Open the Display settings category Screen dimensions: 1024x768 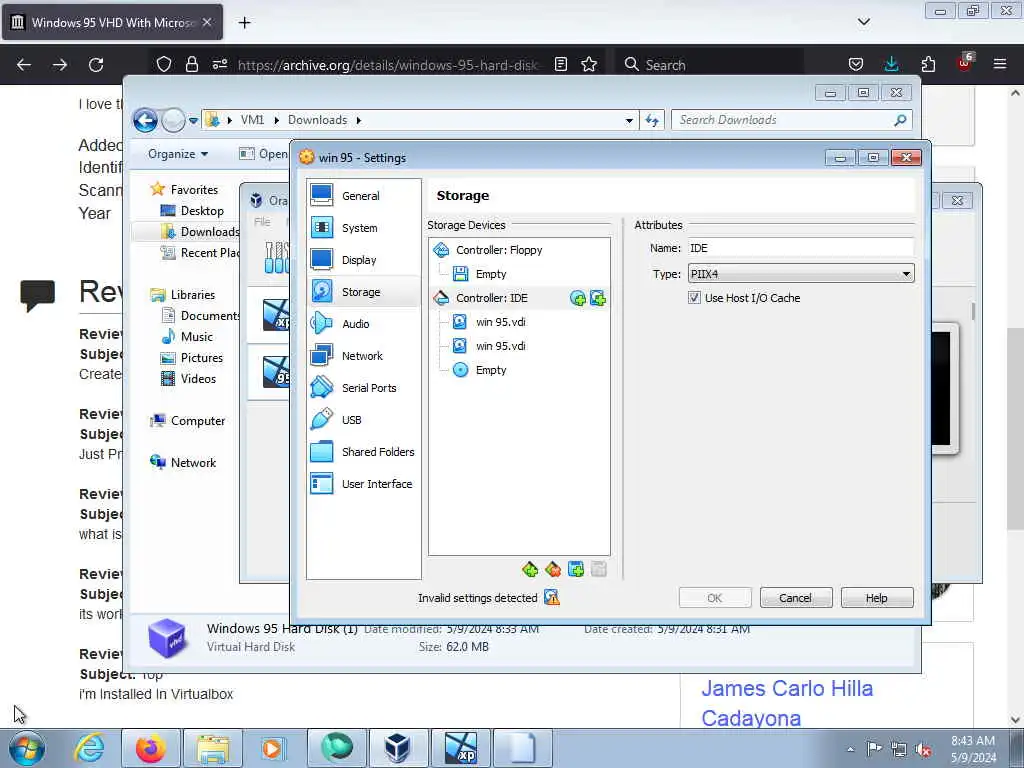[x=364, y=259]
